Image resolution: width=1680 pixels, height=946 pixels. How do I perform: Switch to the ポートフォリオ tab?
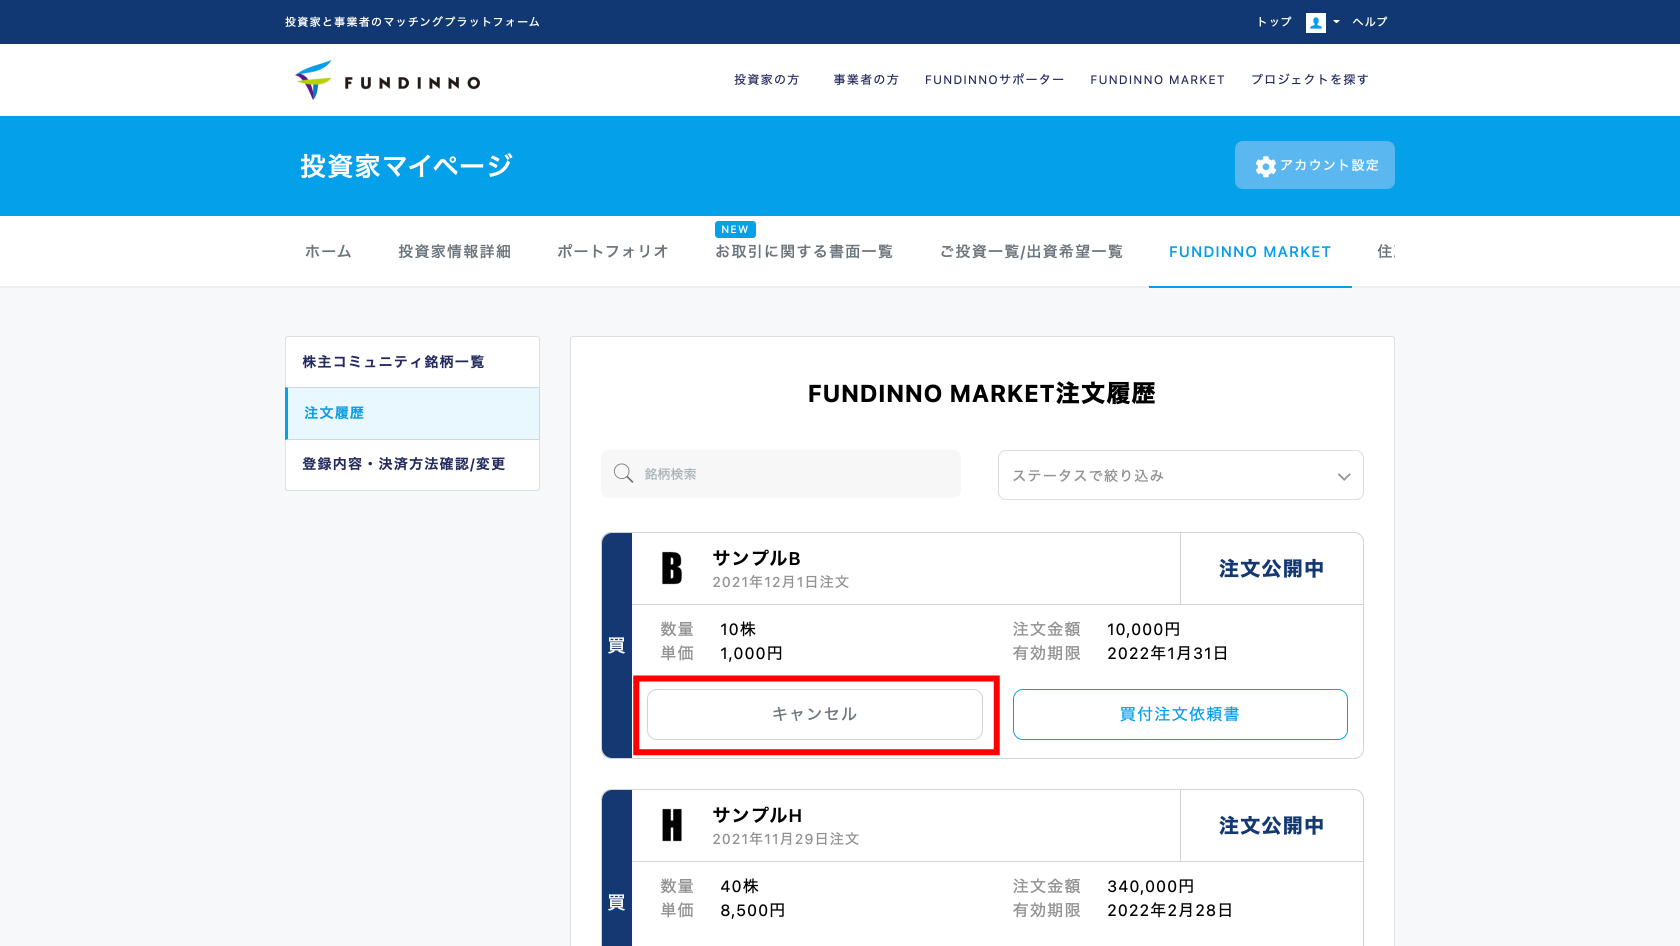tap(613, 252)
